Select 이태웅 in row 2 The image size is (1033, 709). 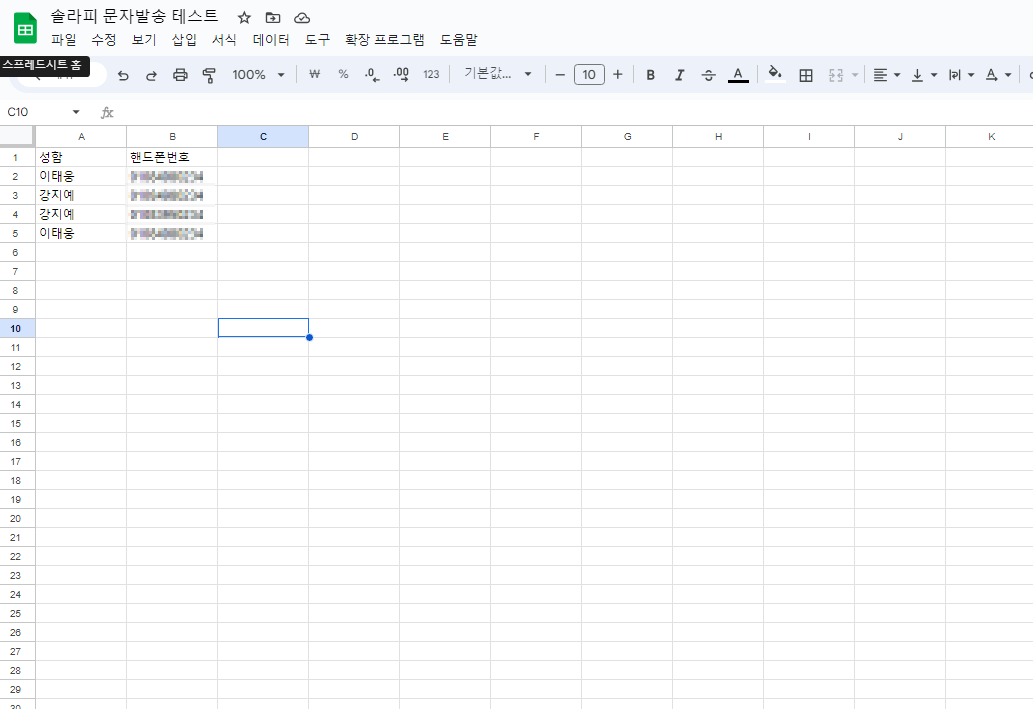point(81,176)
